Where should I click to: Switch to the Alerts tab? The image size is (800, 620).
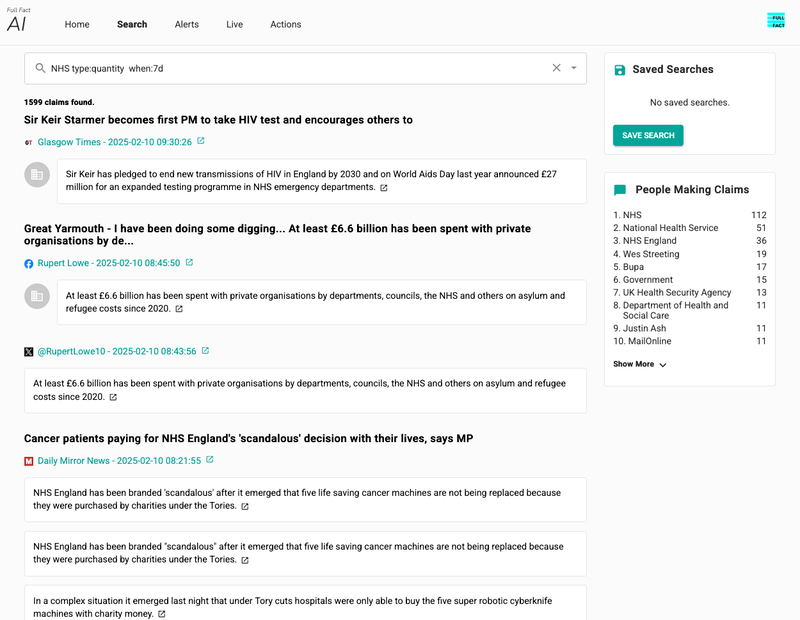tap(187, 24)
